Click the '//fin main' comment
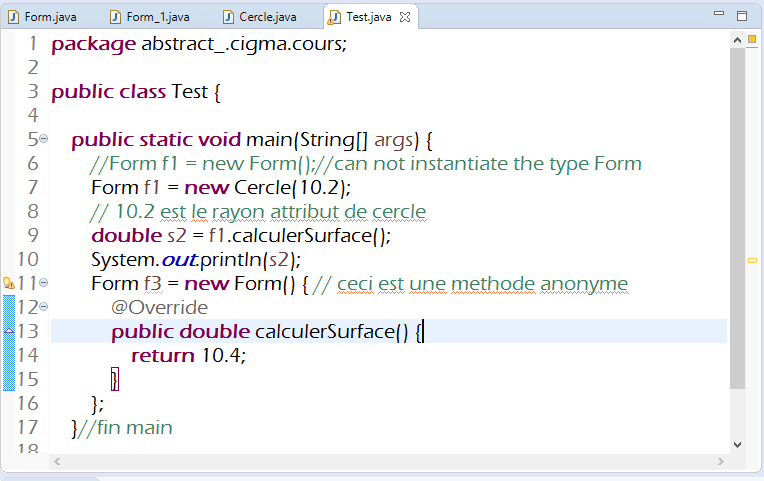Image resolution: width=764 pixels, height=481 pixels. point(125,427)
